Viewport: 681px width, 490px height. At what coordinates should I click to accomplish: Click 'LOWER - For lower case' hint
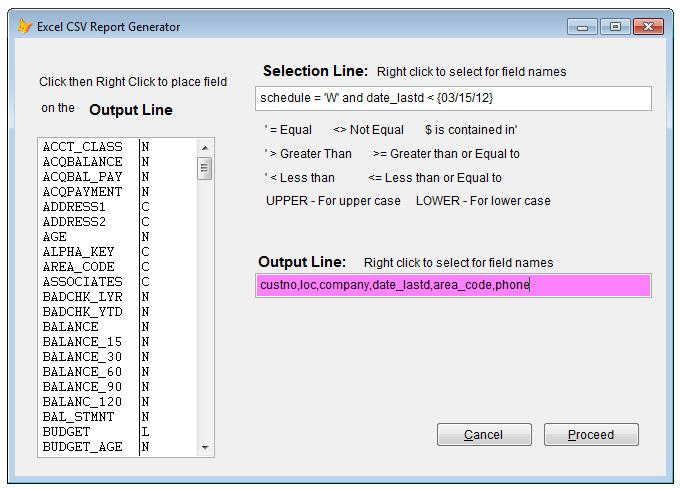[x=483, y=201]
